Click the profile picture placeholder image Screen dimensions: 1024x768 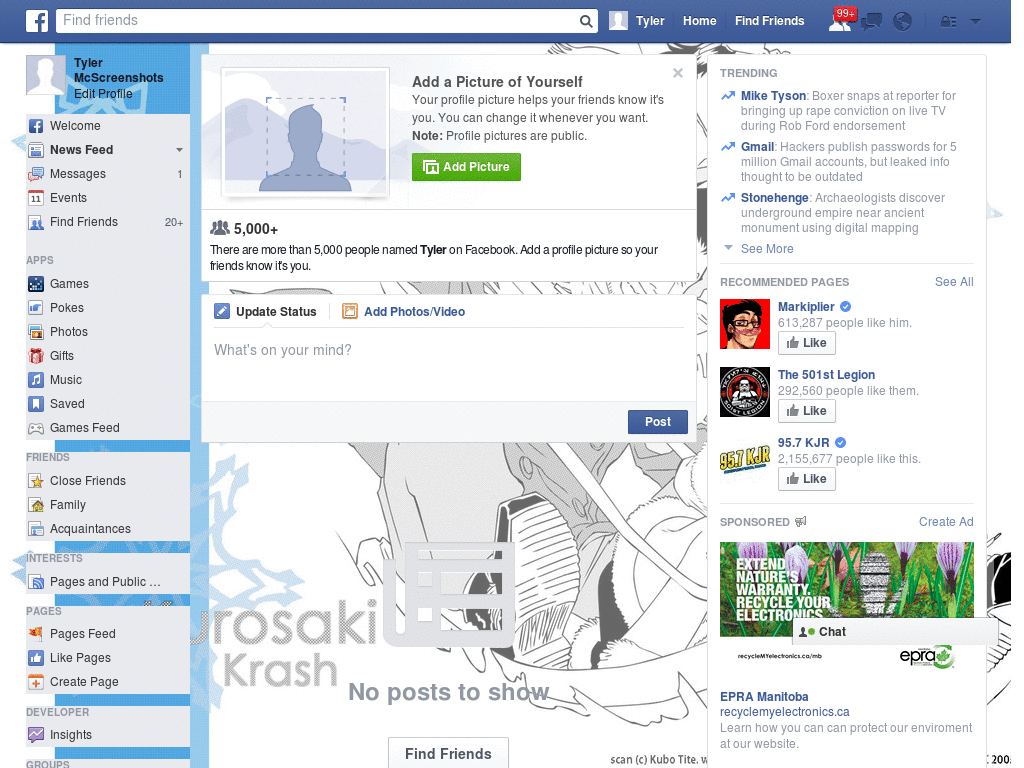[306, 132]
